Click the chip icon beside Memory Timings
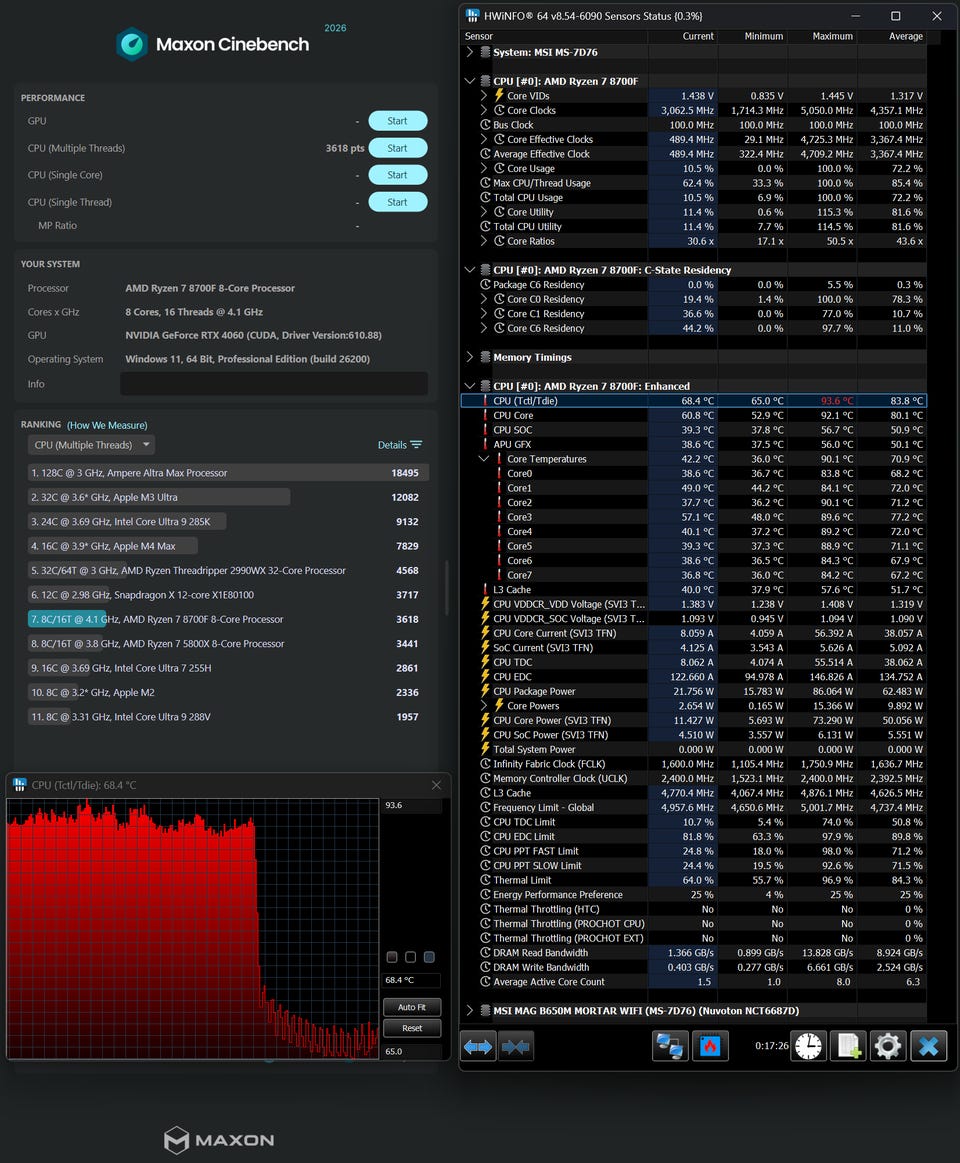960x1163 pixels. point(485,357)
